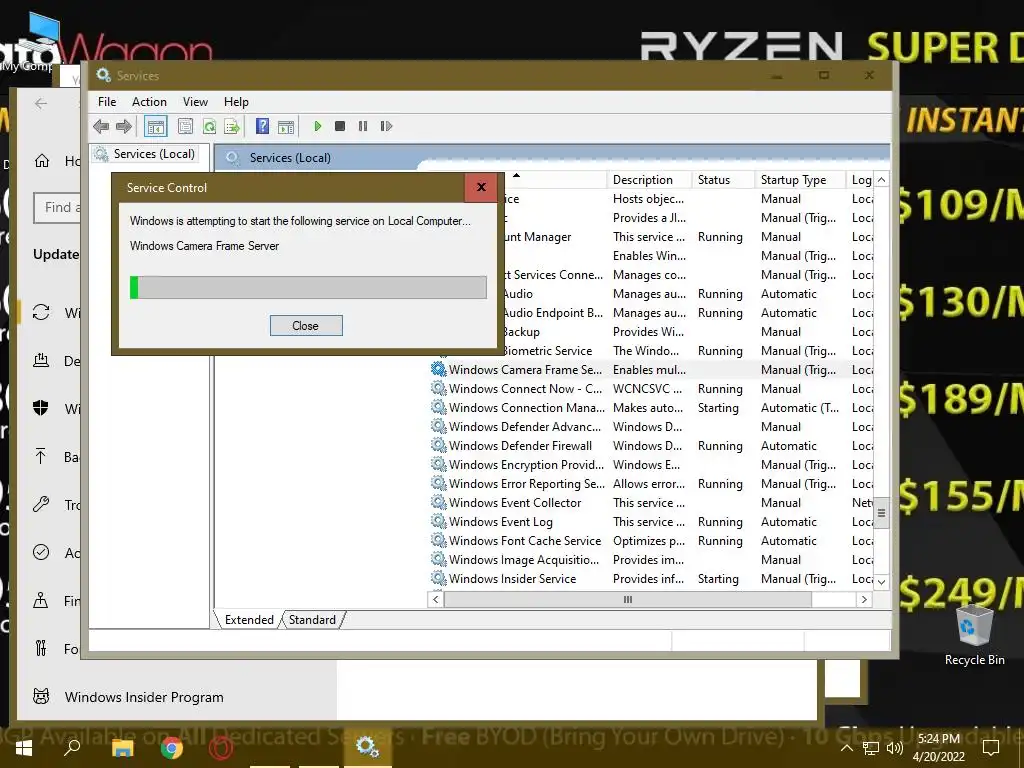Click horizontal scrollbar left arrow
Screen dimensions: 1024x768
[x=436, y=600]
